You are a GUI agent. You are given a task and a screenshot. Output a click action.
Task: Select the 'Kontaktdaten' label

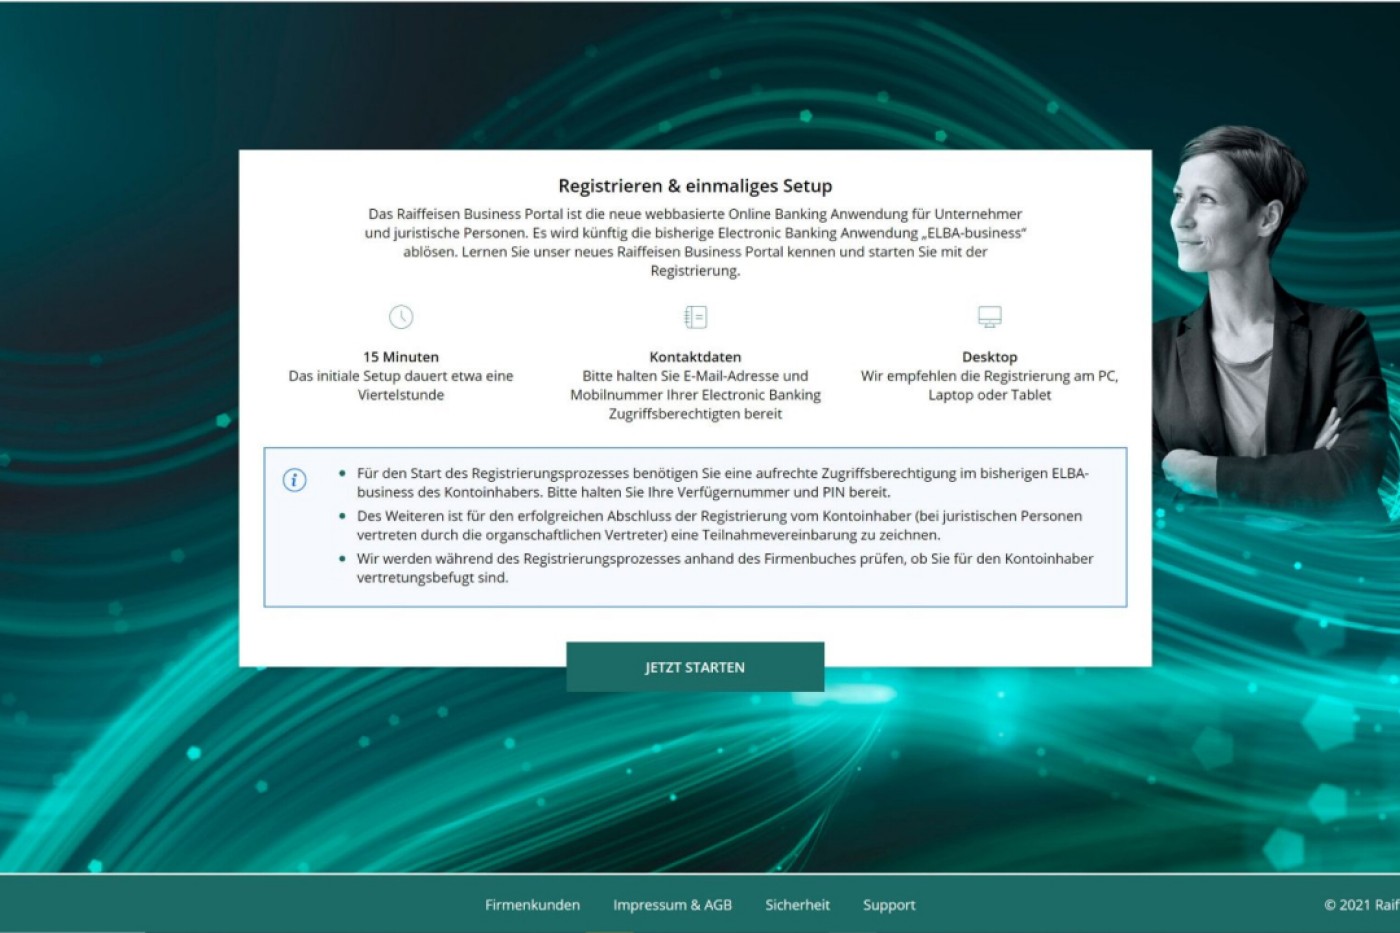pyautogui.click(x=695, y=357)
